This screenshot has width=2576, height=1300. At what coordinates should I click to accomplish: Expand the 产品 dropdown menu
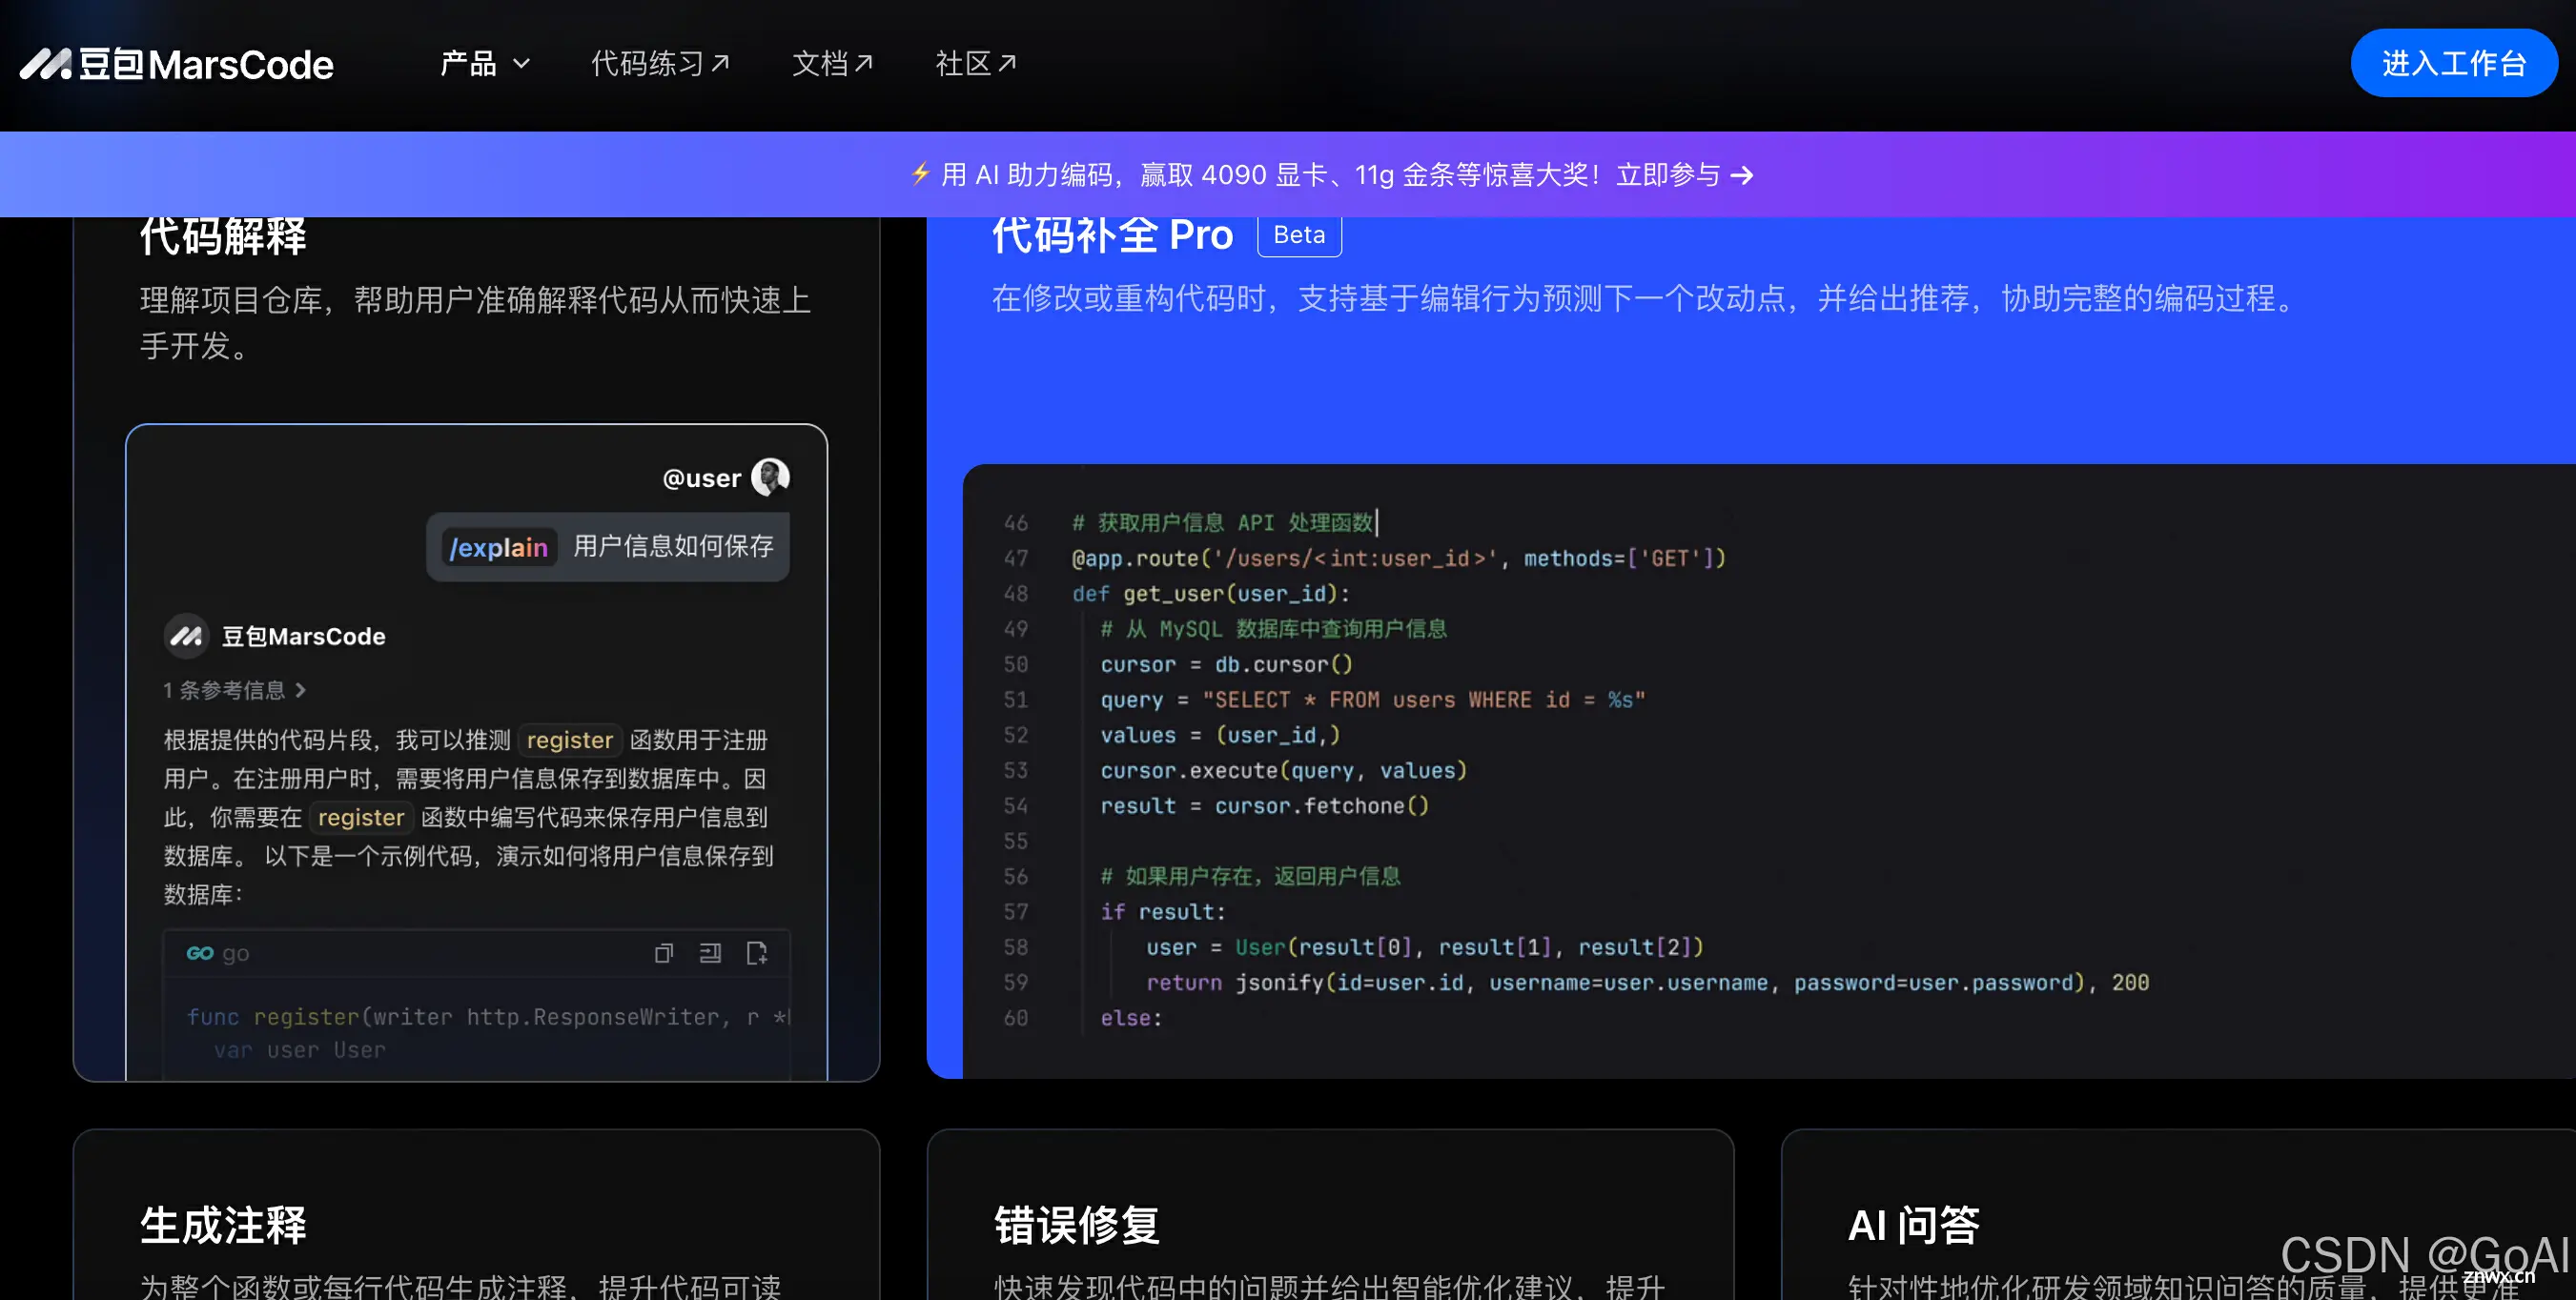pos(485,64)
